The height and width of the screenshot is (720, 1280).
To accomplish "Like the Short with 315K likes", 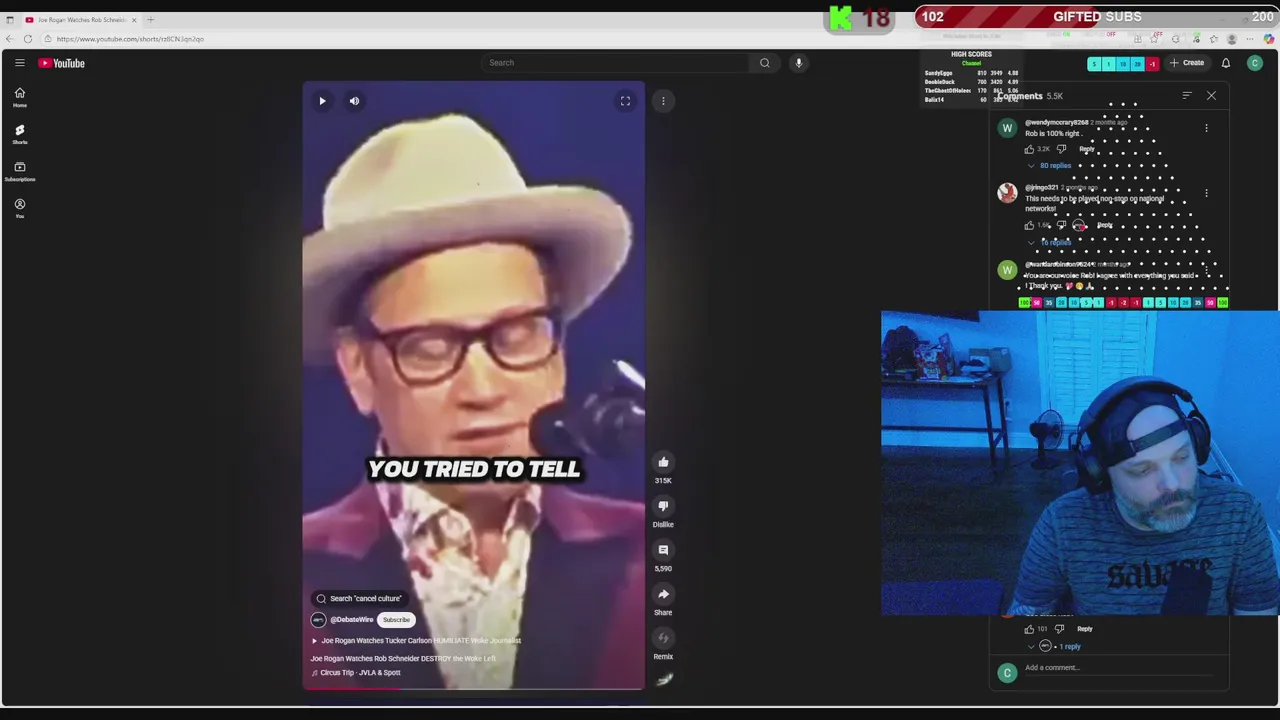I will tap(663, 462).
